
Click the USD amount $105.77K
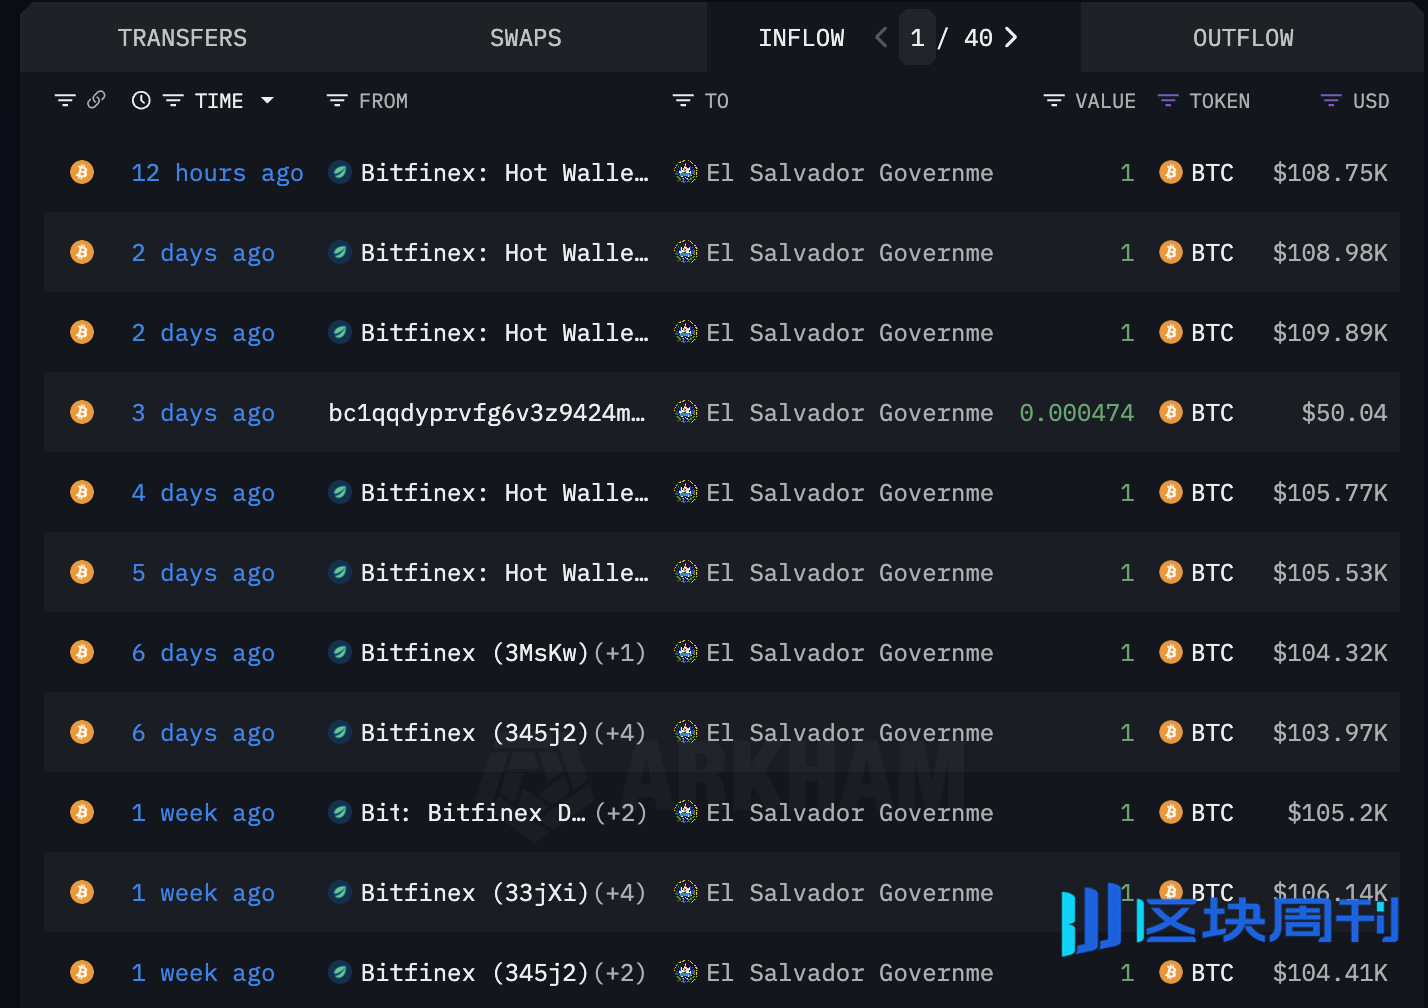pyautogui.click(x=1330, y=493)
